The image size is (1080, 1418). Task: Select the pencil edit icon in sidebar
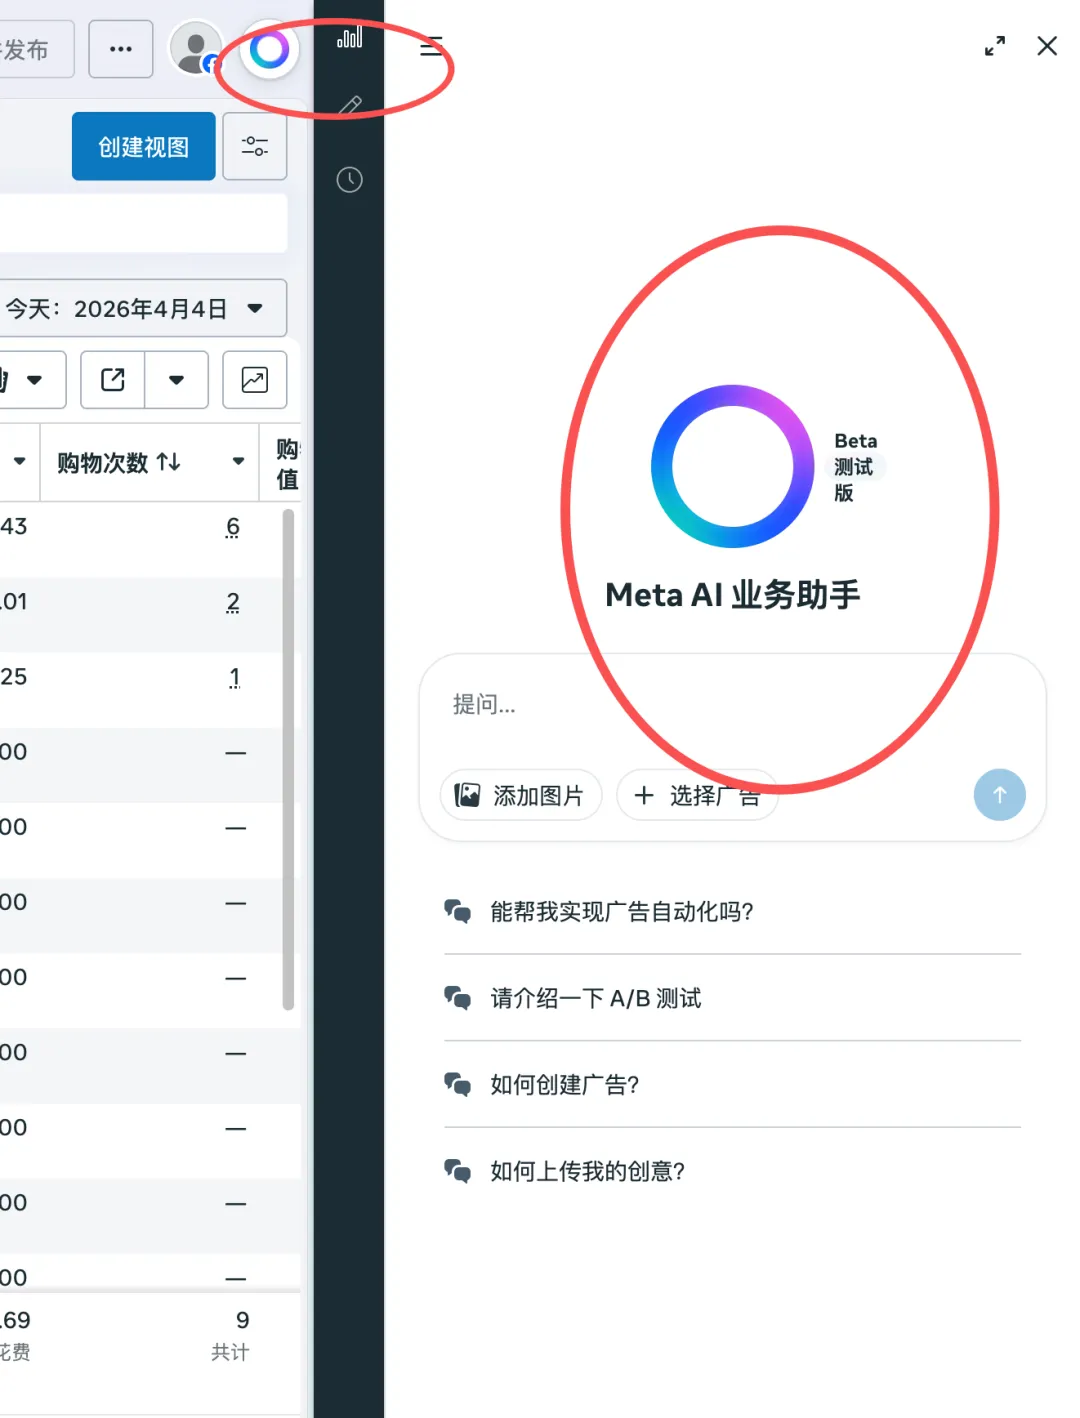(x=349, y=106)
